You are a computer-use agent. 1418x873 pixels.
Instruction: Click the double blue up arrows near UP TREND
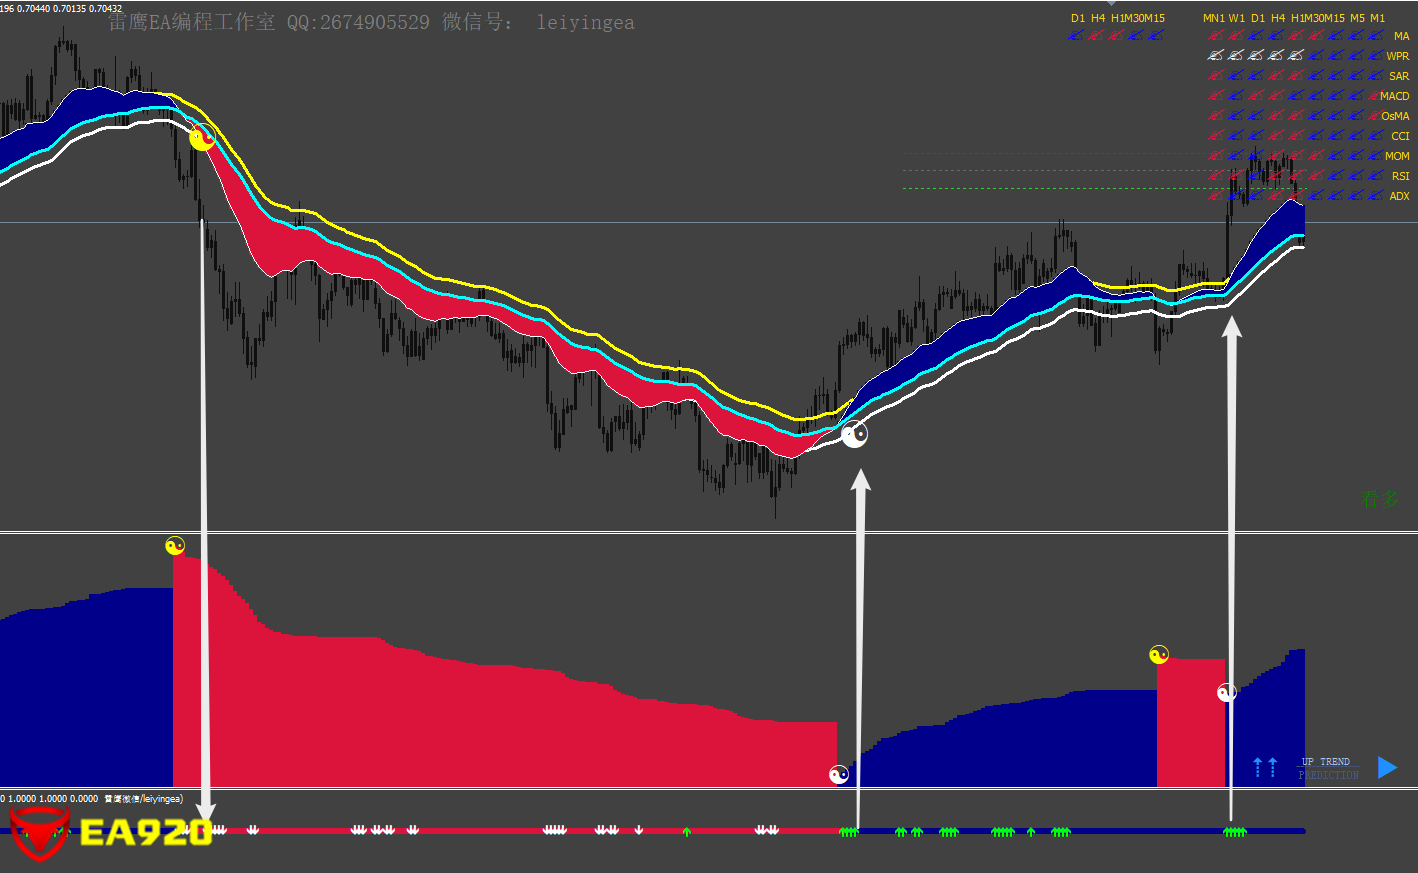1265,767
